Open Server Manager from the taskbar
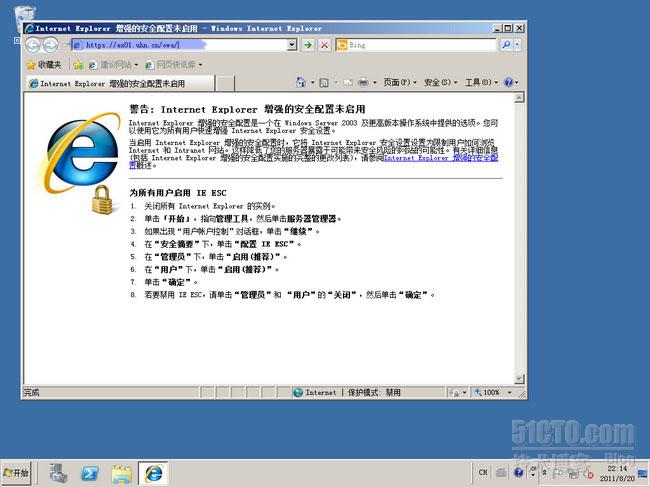Viewport: 650px width, 487px height. point(58,473)
